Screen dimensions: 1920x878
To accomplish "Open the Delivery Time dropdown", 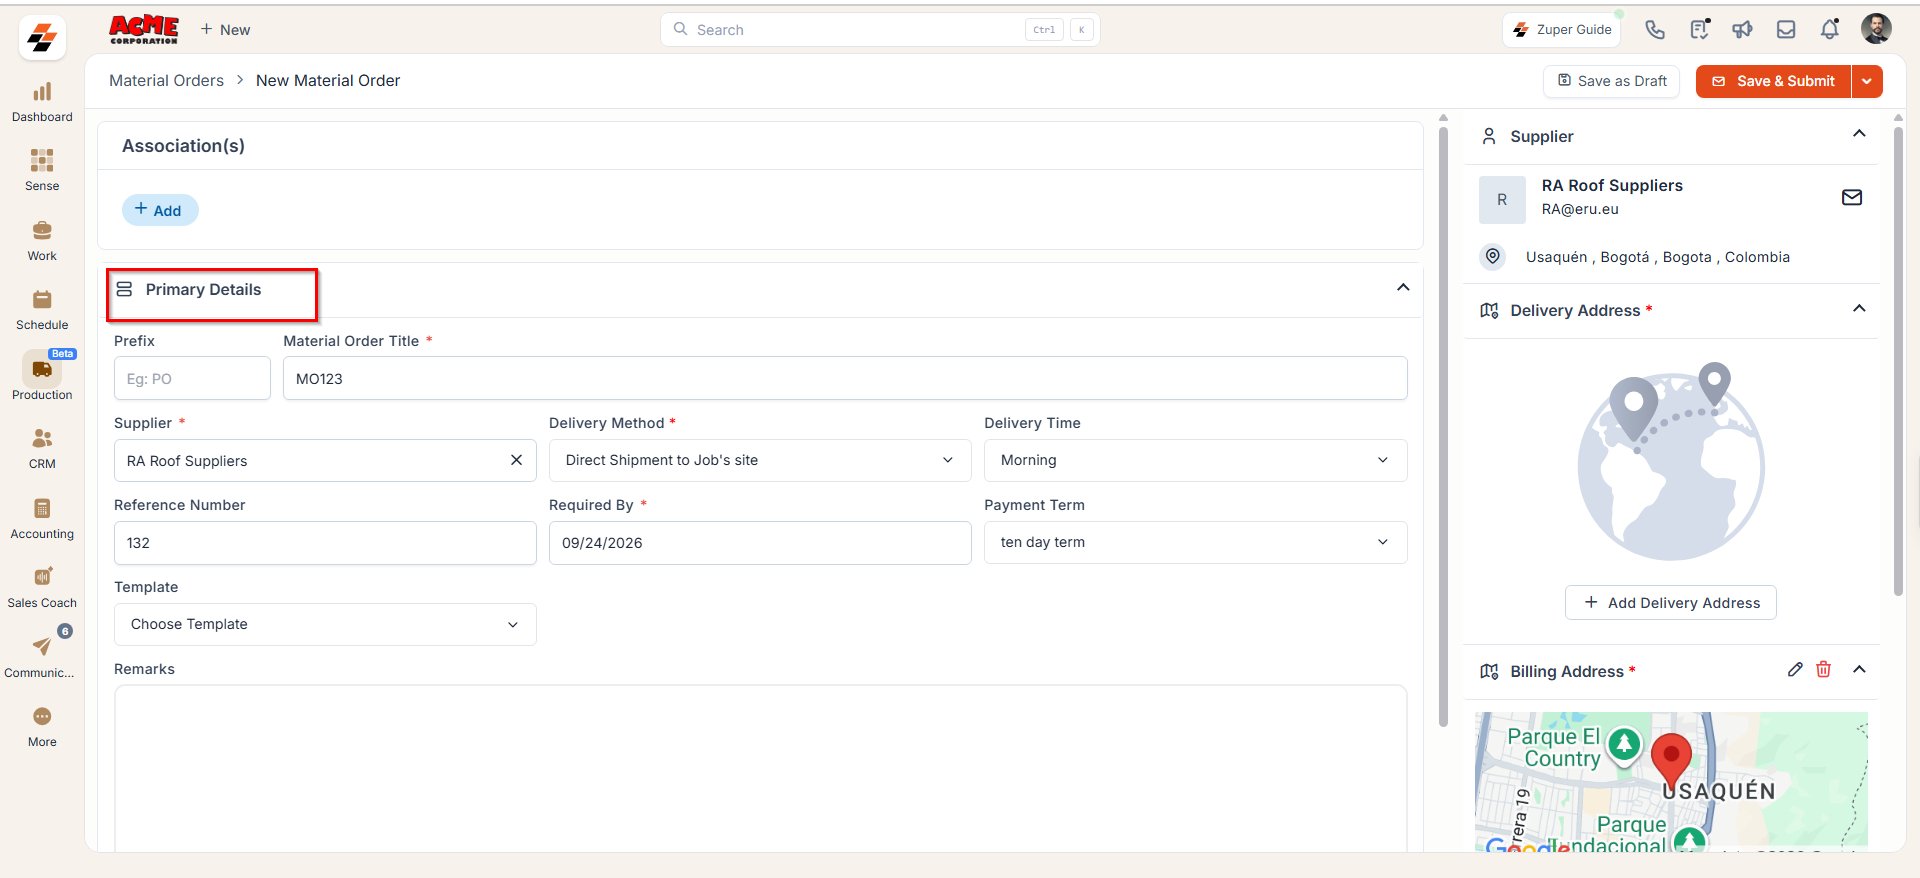I will point(1195,460).
